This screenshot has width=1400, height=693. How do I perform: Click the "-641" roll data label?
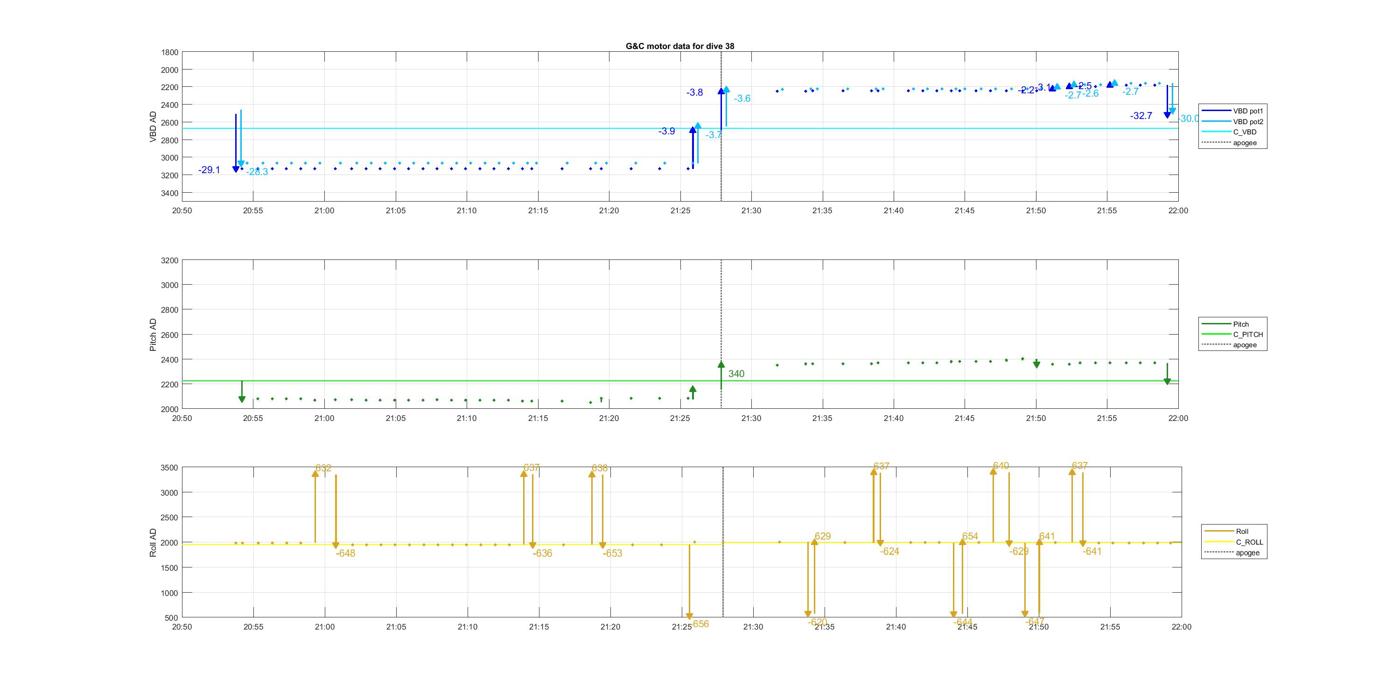coord(1092,551)
